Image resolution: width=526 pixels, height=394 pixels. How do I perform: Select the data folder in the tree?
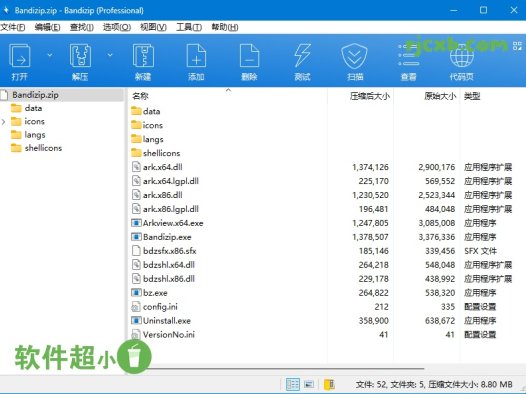33,108
